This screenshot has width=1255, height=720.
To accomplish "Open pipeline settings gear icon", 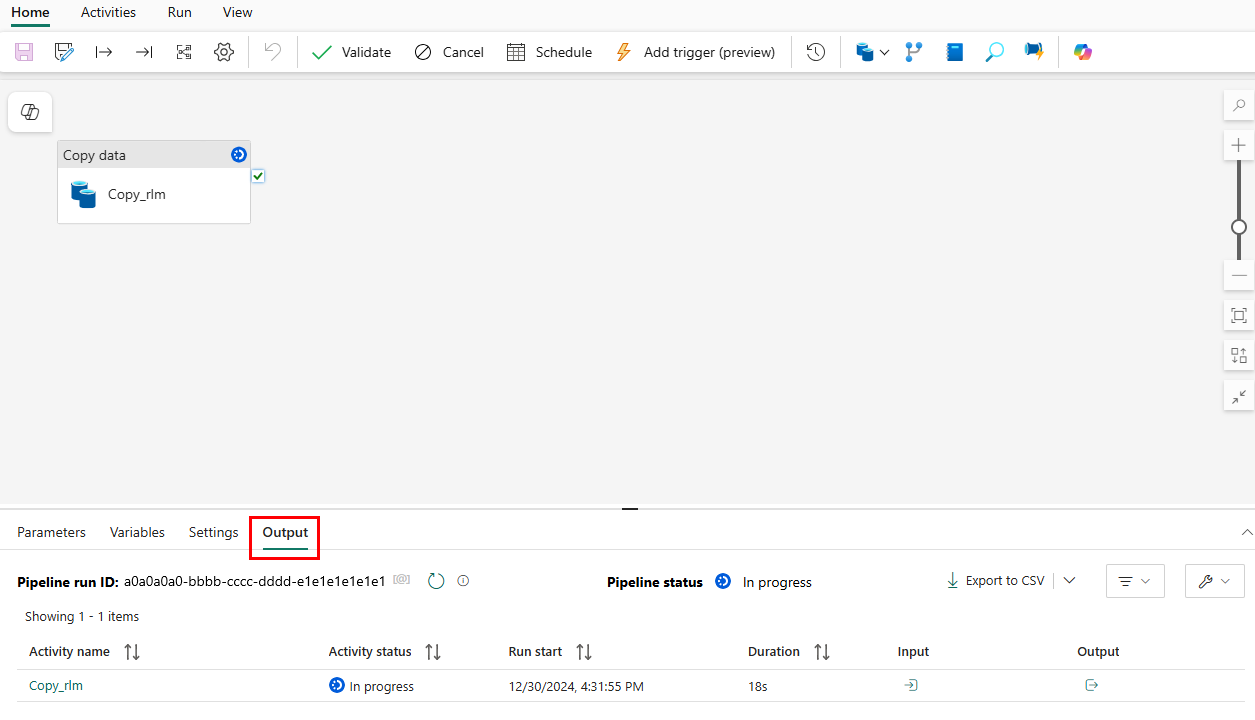I will pos(224,52).
